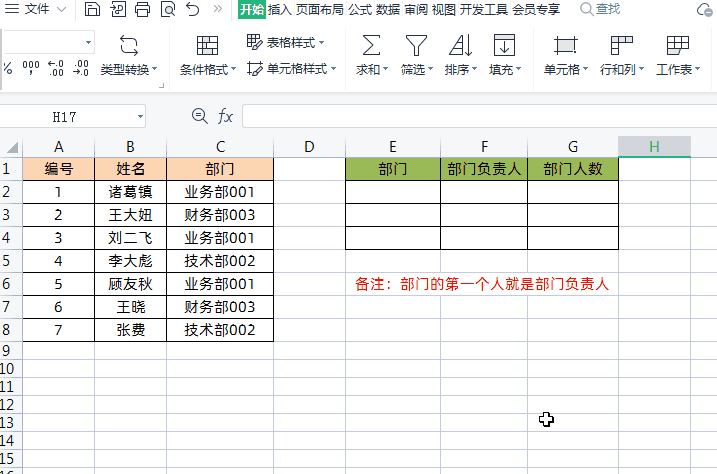Image resolution: width=717 pixels, height=474 pixels.
Task: Click the Conditional Formatting (条件格式) icon
Action: (x=207, y=46)
